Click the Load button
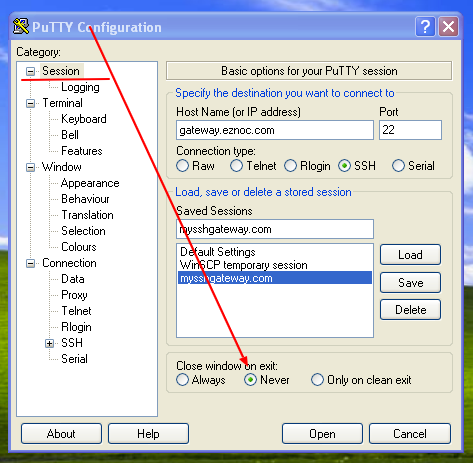Image resolution: width=473 pixels, height=463 pixels. [x=410, y=255]
